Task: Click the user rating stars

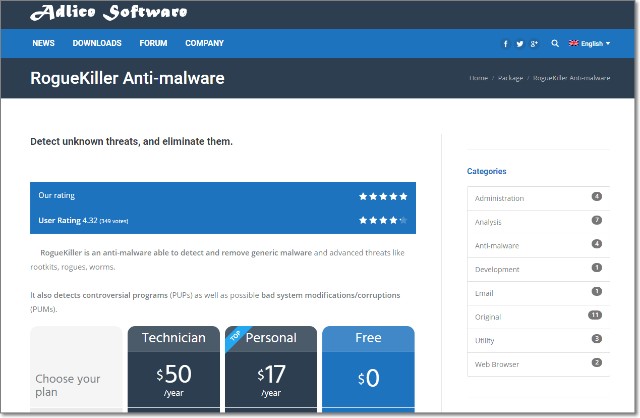Action: (x=383, y=219)
